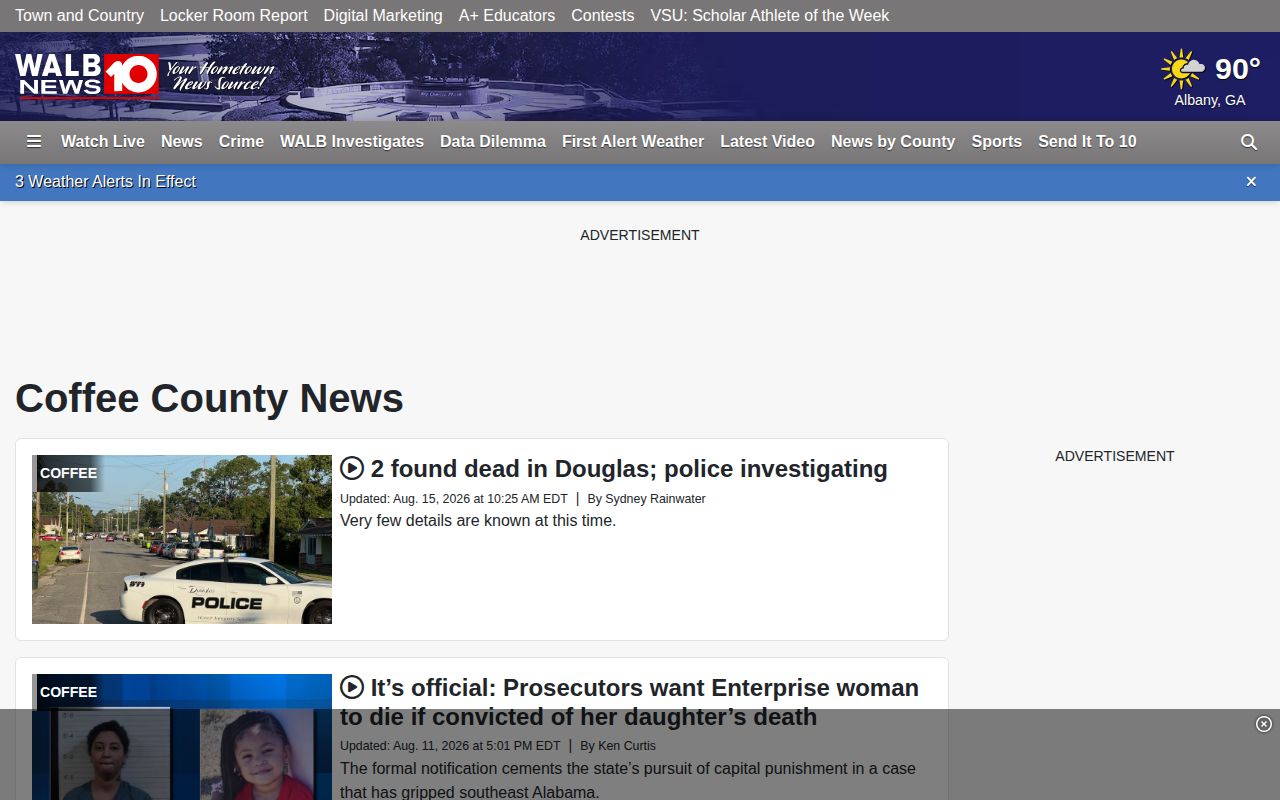Play video icon for Enterprise woman story
1280x800 pixels.
coord(352,687)
